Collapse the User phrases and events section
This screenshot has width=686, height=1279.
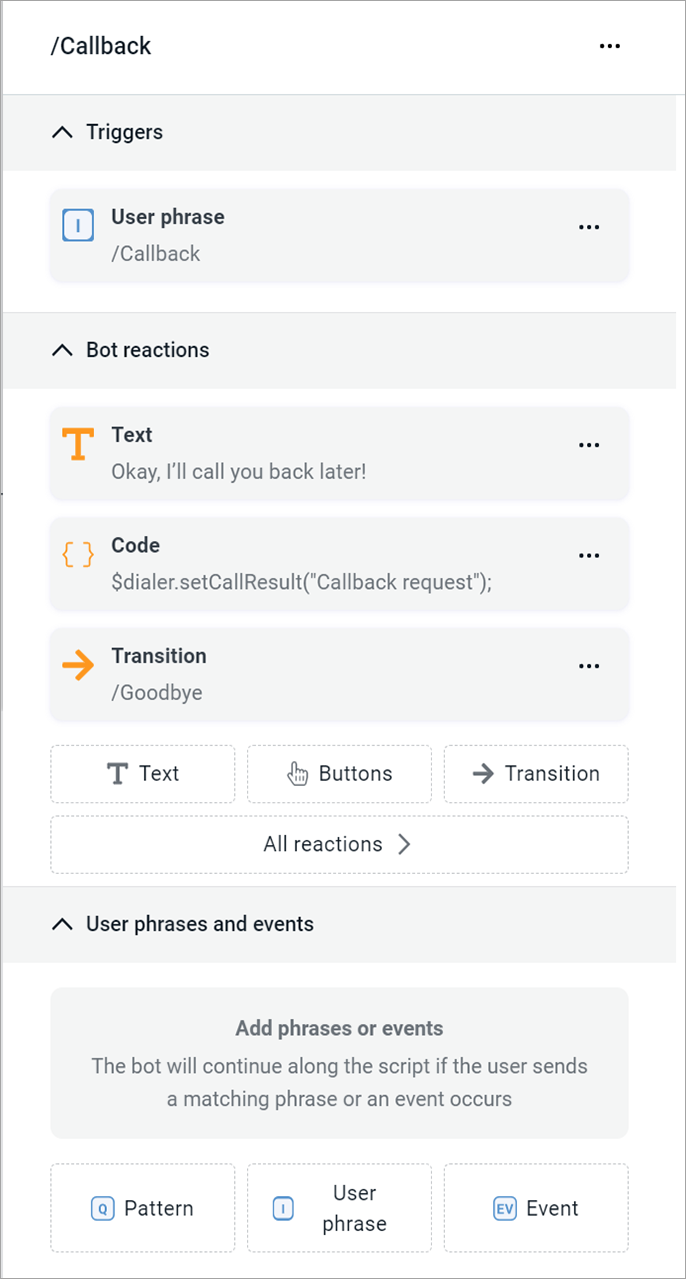(62, 924)
